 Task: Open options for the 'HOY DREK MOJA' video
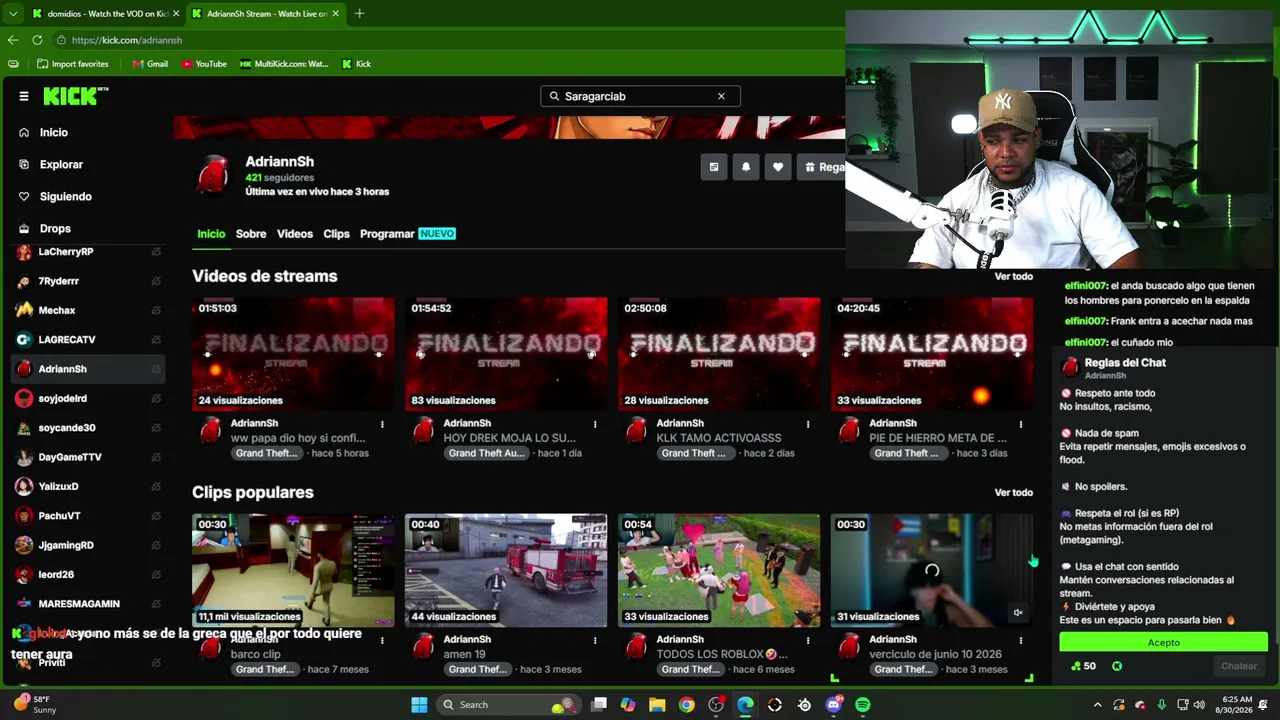click(x=595, y=424)
